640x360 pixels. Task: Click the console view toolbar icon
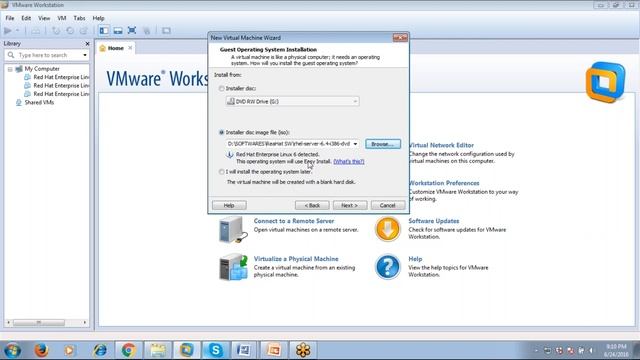pyautogui.click(x=166, y=31)
